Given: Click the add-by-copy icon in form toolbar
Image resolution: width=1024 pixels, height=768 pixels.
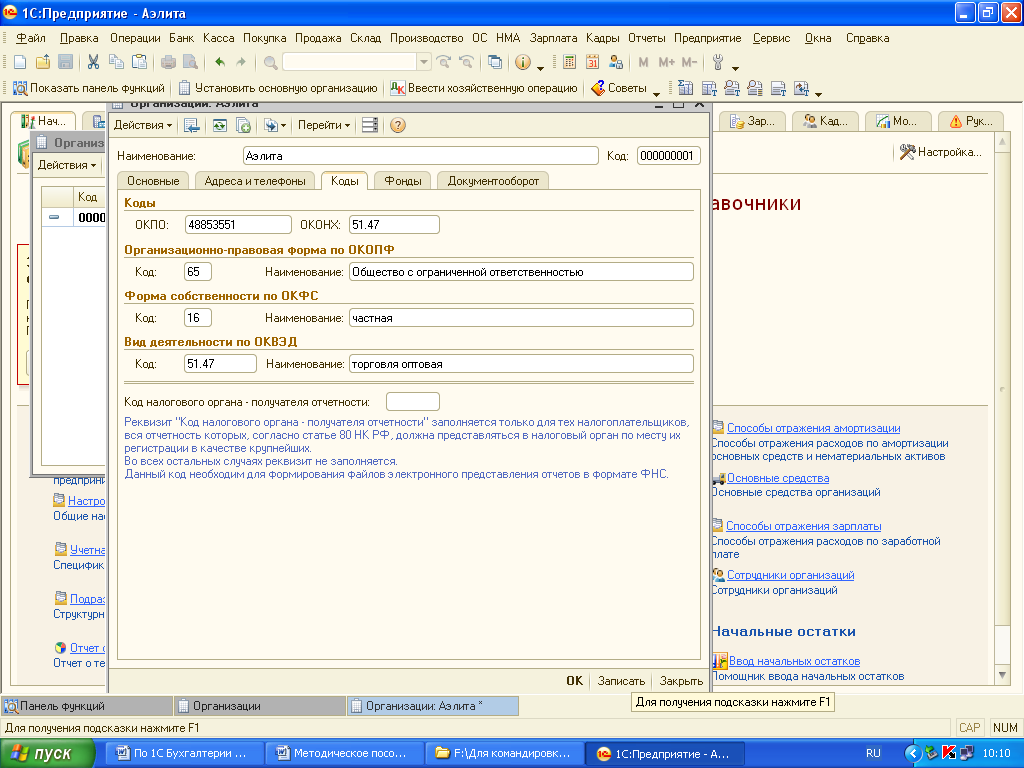Looking at the screenshot, I should point(244,125).
